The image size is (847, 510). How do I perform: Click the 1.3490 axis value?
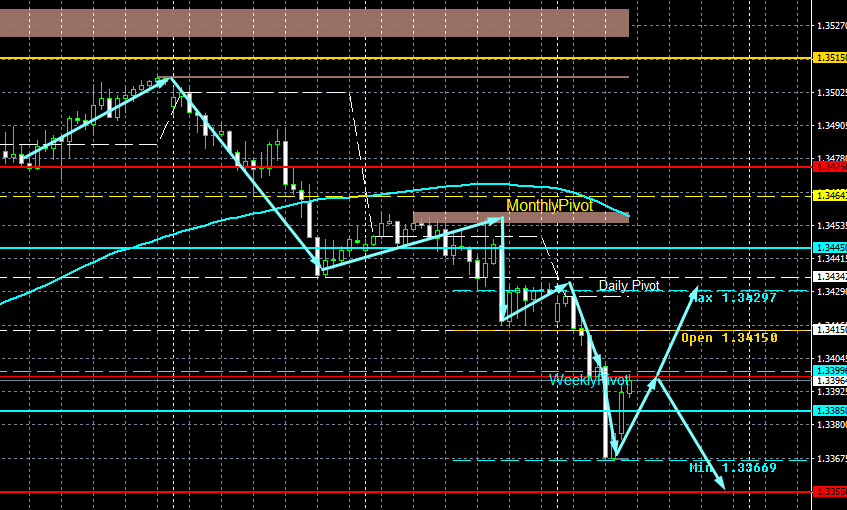coord(831,126)
